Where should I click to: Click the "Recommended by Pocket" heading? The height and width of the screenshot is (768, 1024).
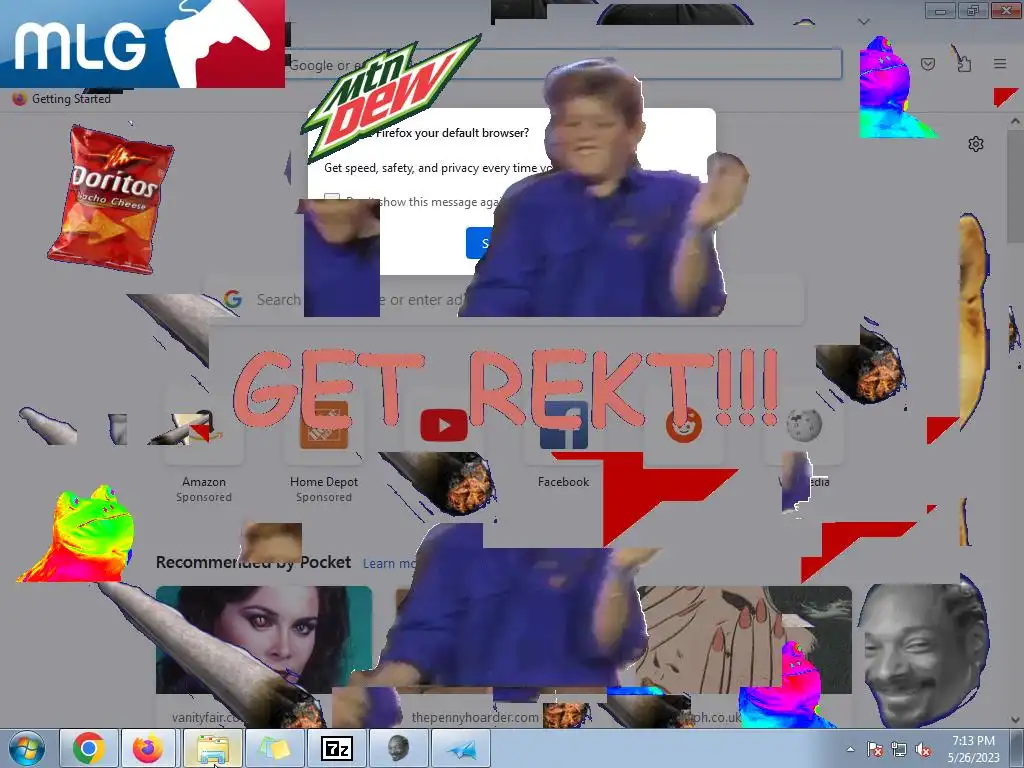253,562
